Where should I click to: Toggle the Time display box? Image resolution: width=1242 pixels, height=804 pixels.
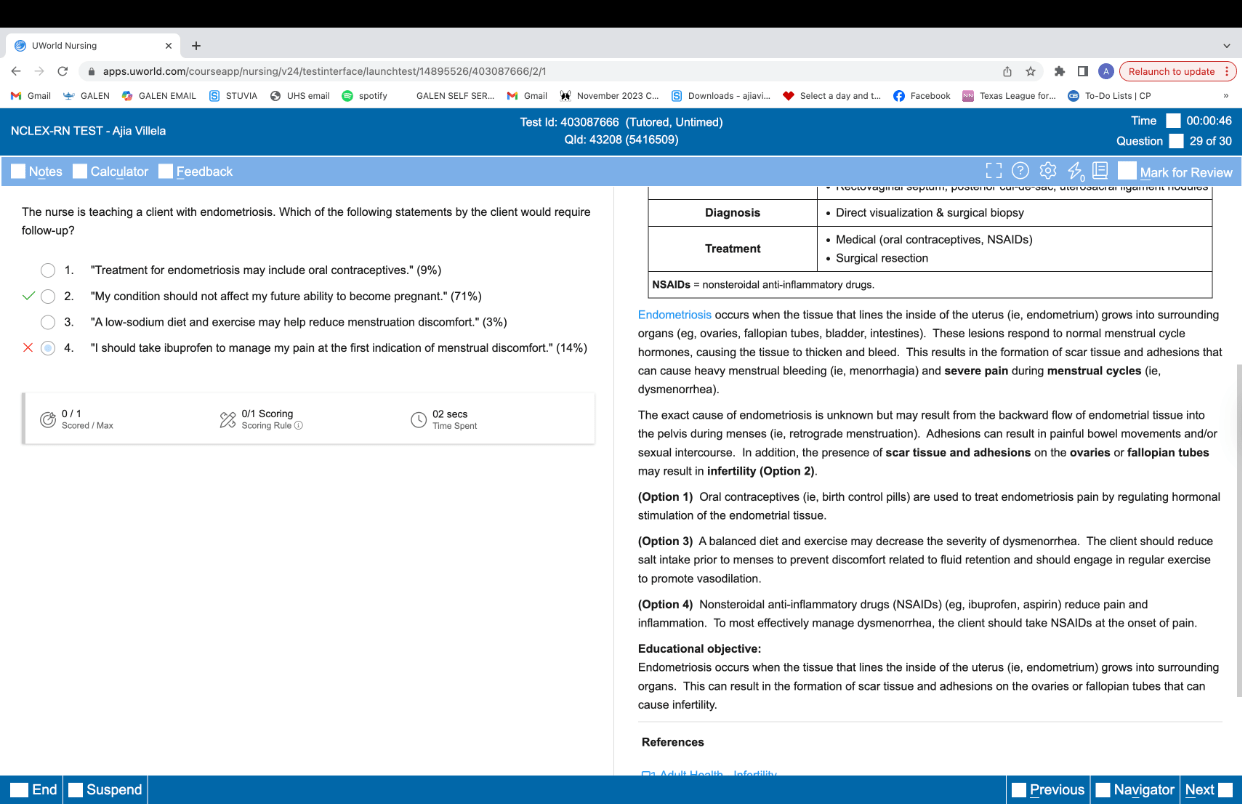tap(1173, 121)
